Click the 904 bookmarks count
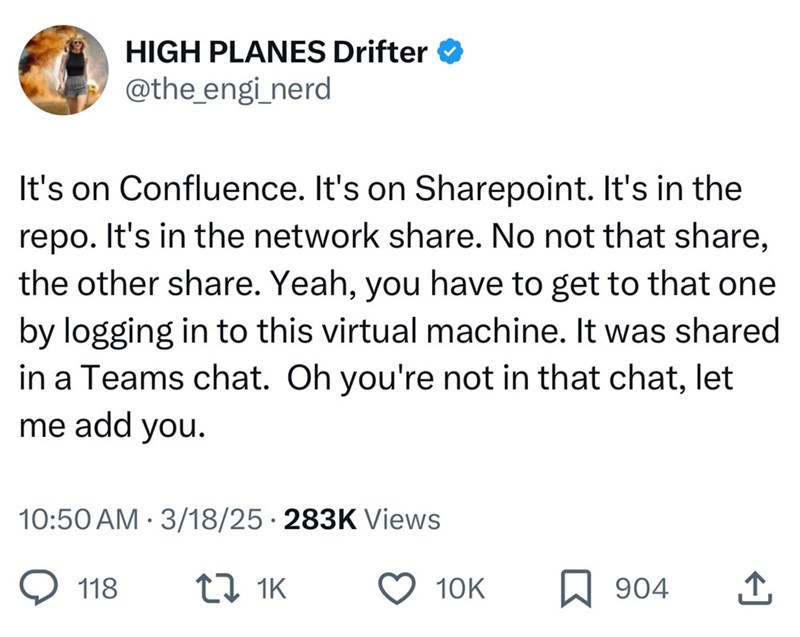Viewport: 800px width, 637px height. point(641,588)
